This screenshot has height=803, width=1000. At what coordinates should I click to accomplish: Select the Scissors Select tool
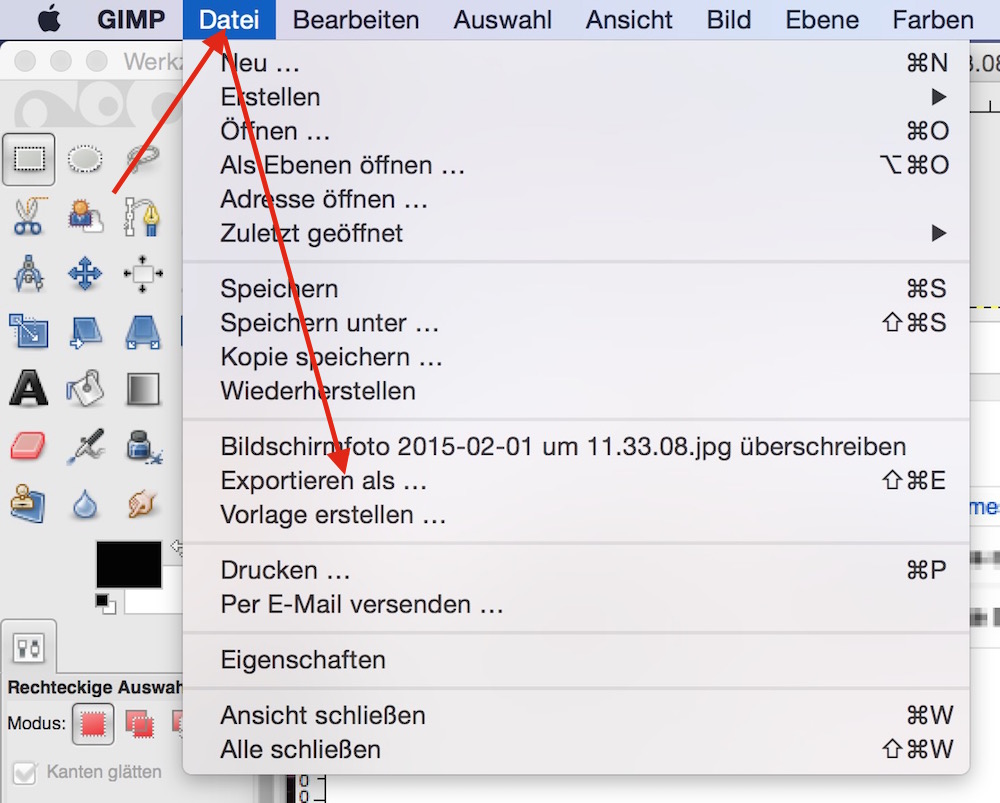click(x=29, y=217)
